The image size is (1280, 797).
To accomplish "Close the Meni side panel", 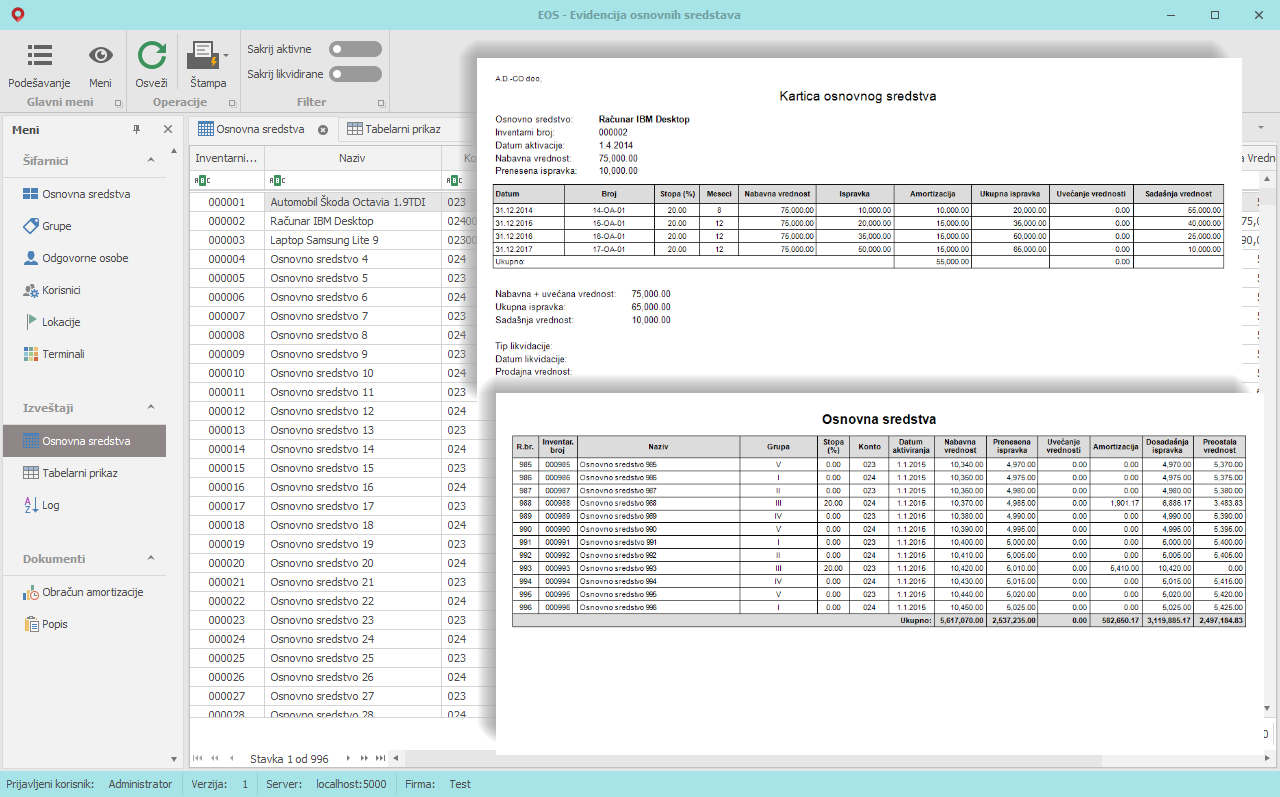I will [x=168, y=130].
